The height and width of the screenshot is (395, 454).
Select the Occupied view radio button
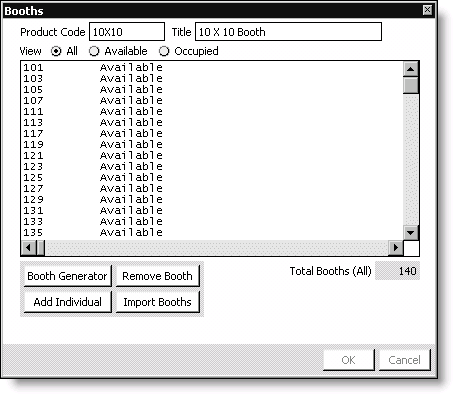[164, 51]
